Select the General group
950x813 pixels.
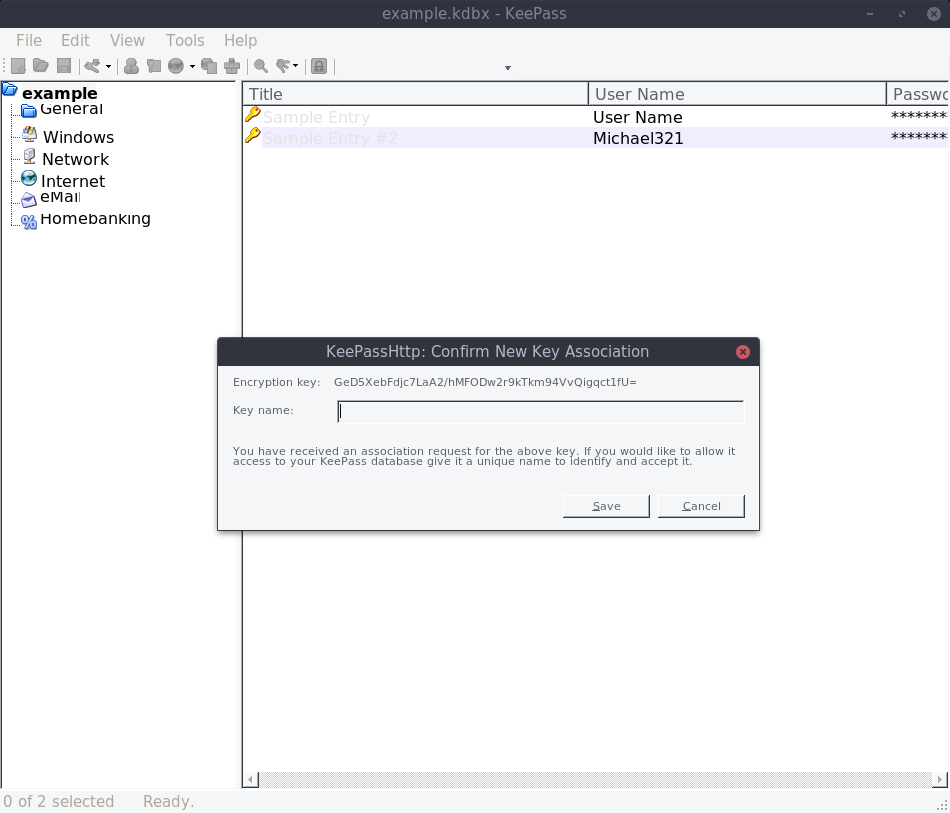tap(71, 110)
